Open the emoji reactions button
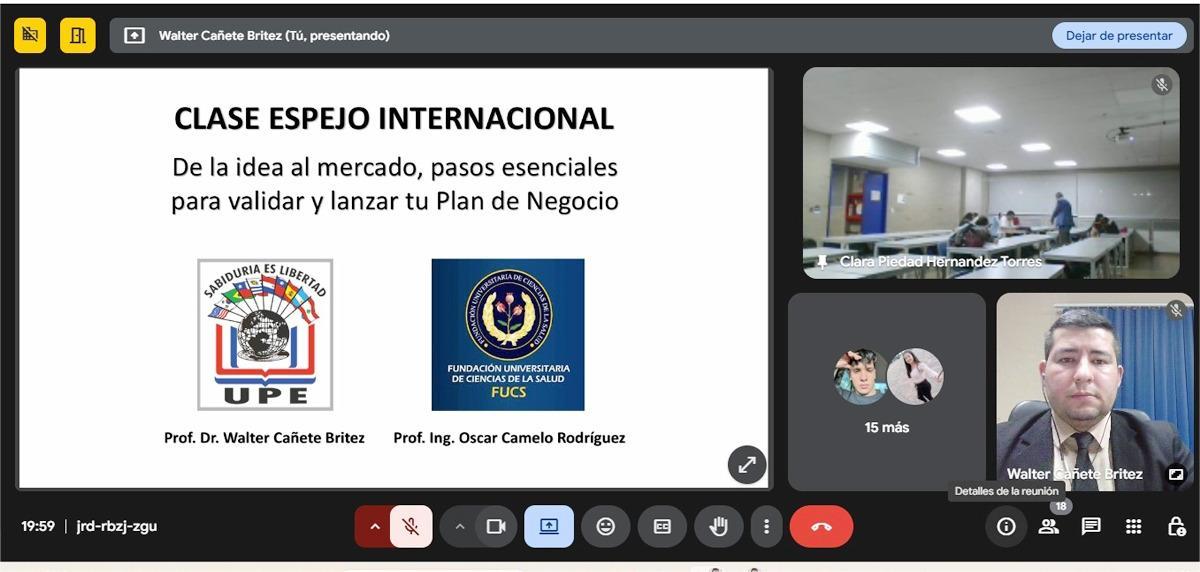Image resolution: width=1200 pixels, height=572 pixels. pos(605,527)
